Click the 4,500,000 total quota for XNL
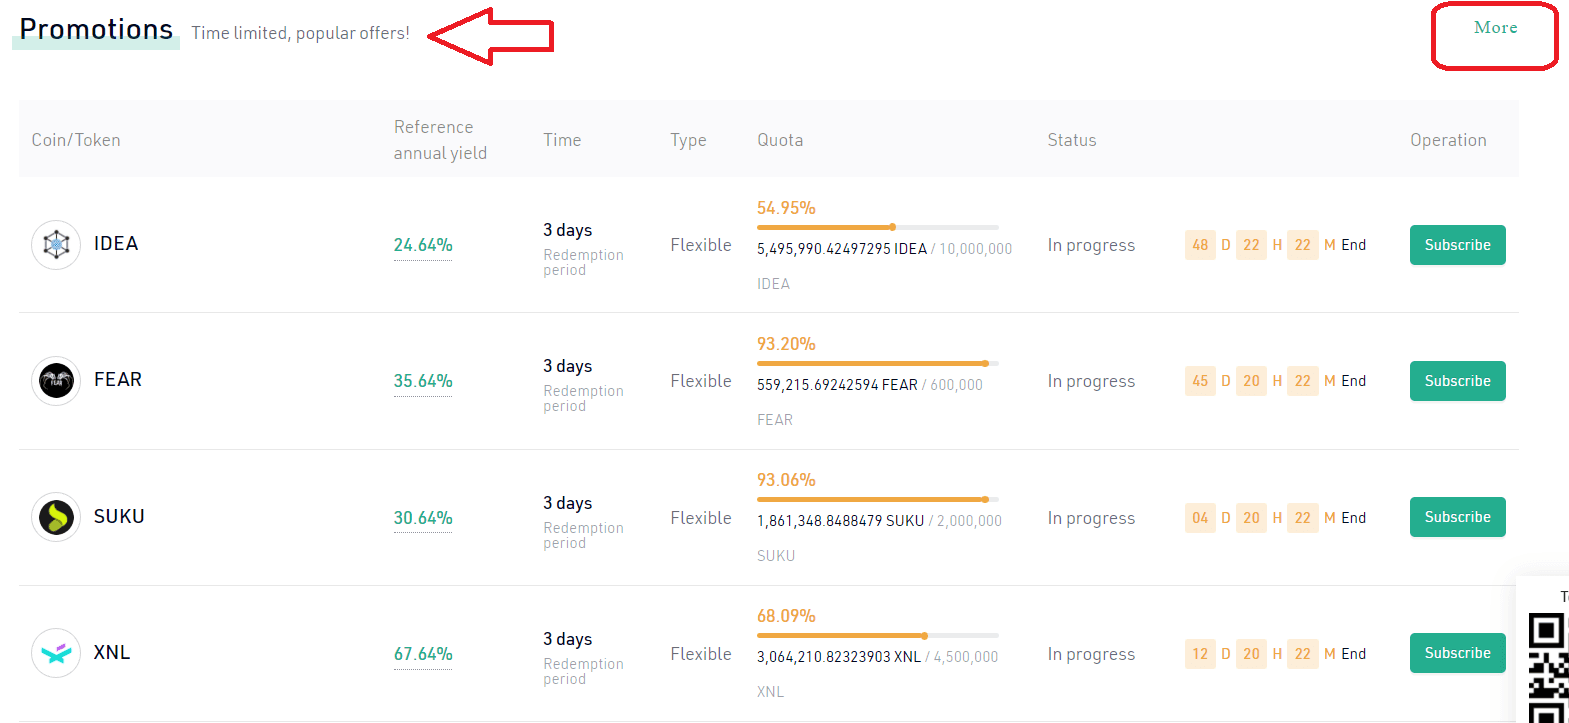This screenshot has height=723, width=1569. coord(966,657)
